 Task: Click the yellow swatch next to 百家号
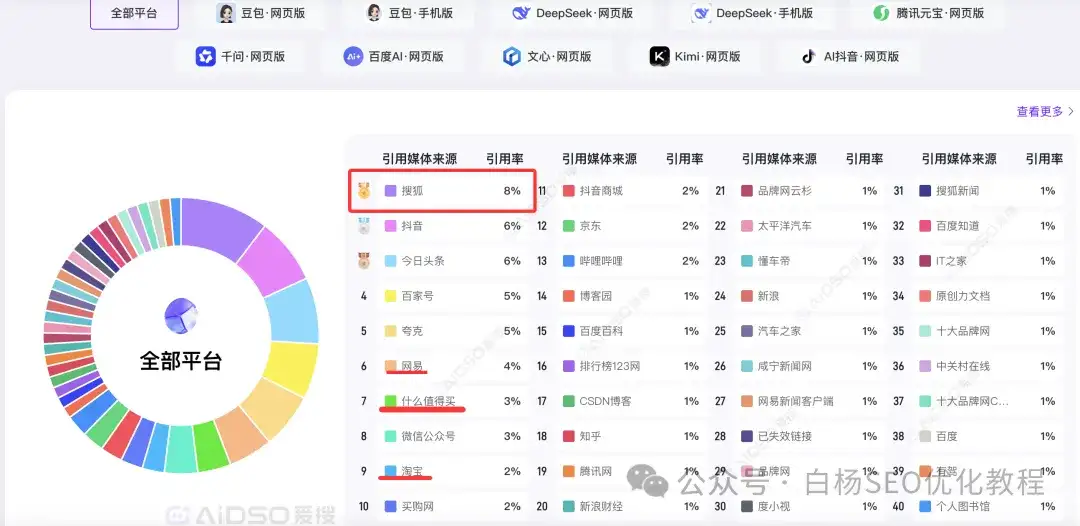[x=391, y=296]
